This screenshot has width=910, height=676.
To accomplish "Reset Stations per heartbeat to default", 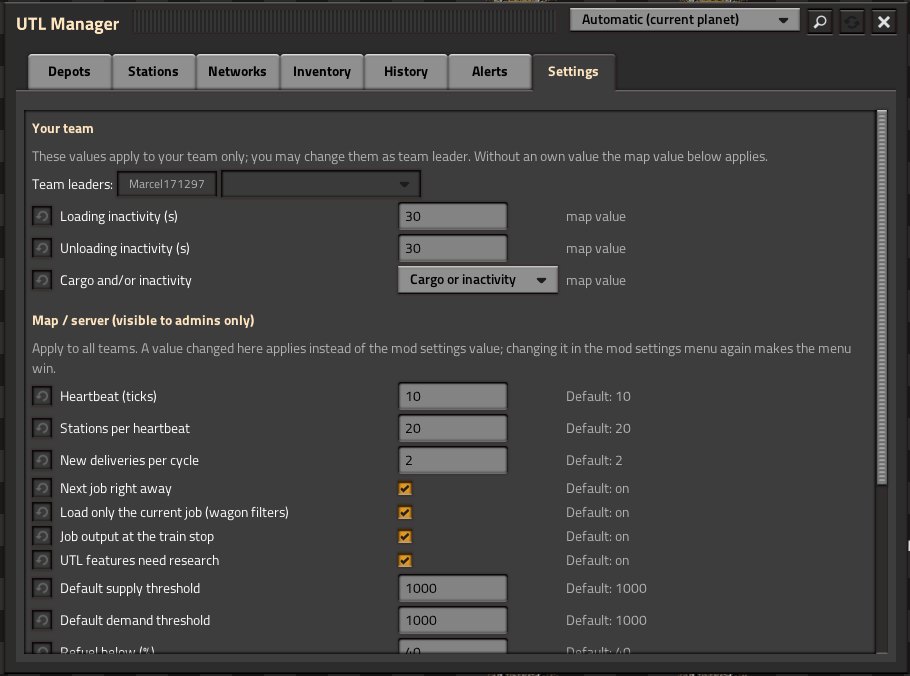I will 42,428.
